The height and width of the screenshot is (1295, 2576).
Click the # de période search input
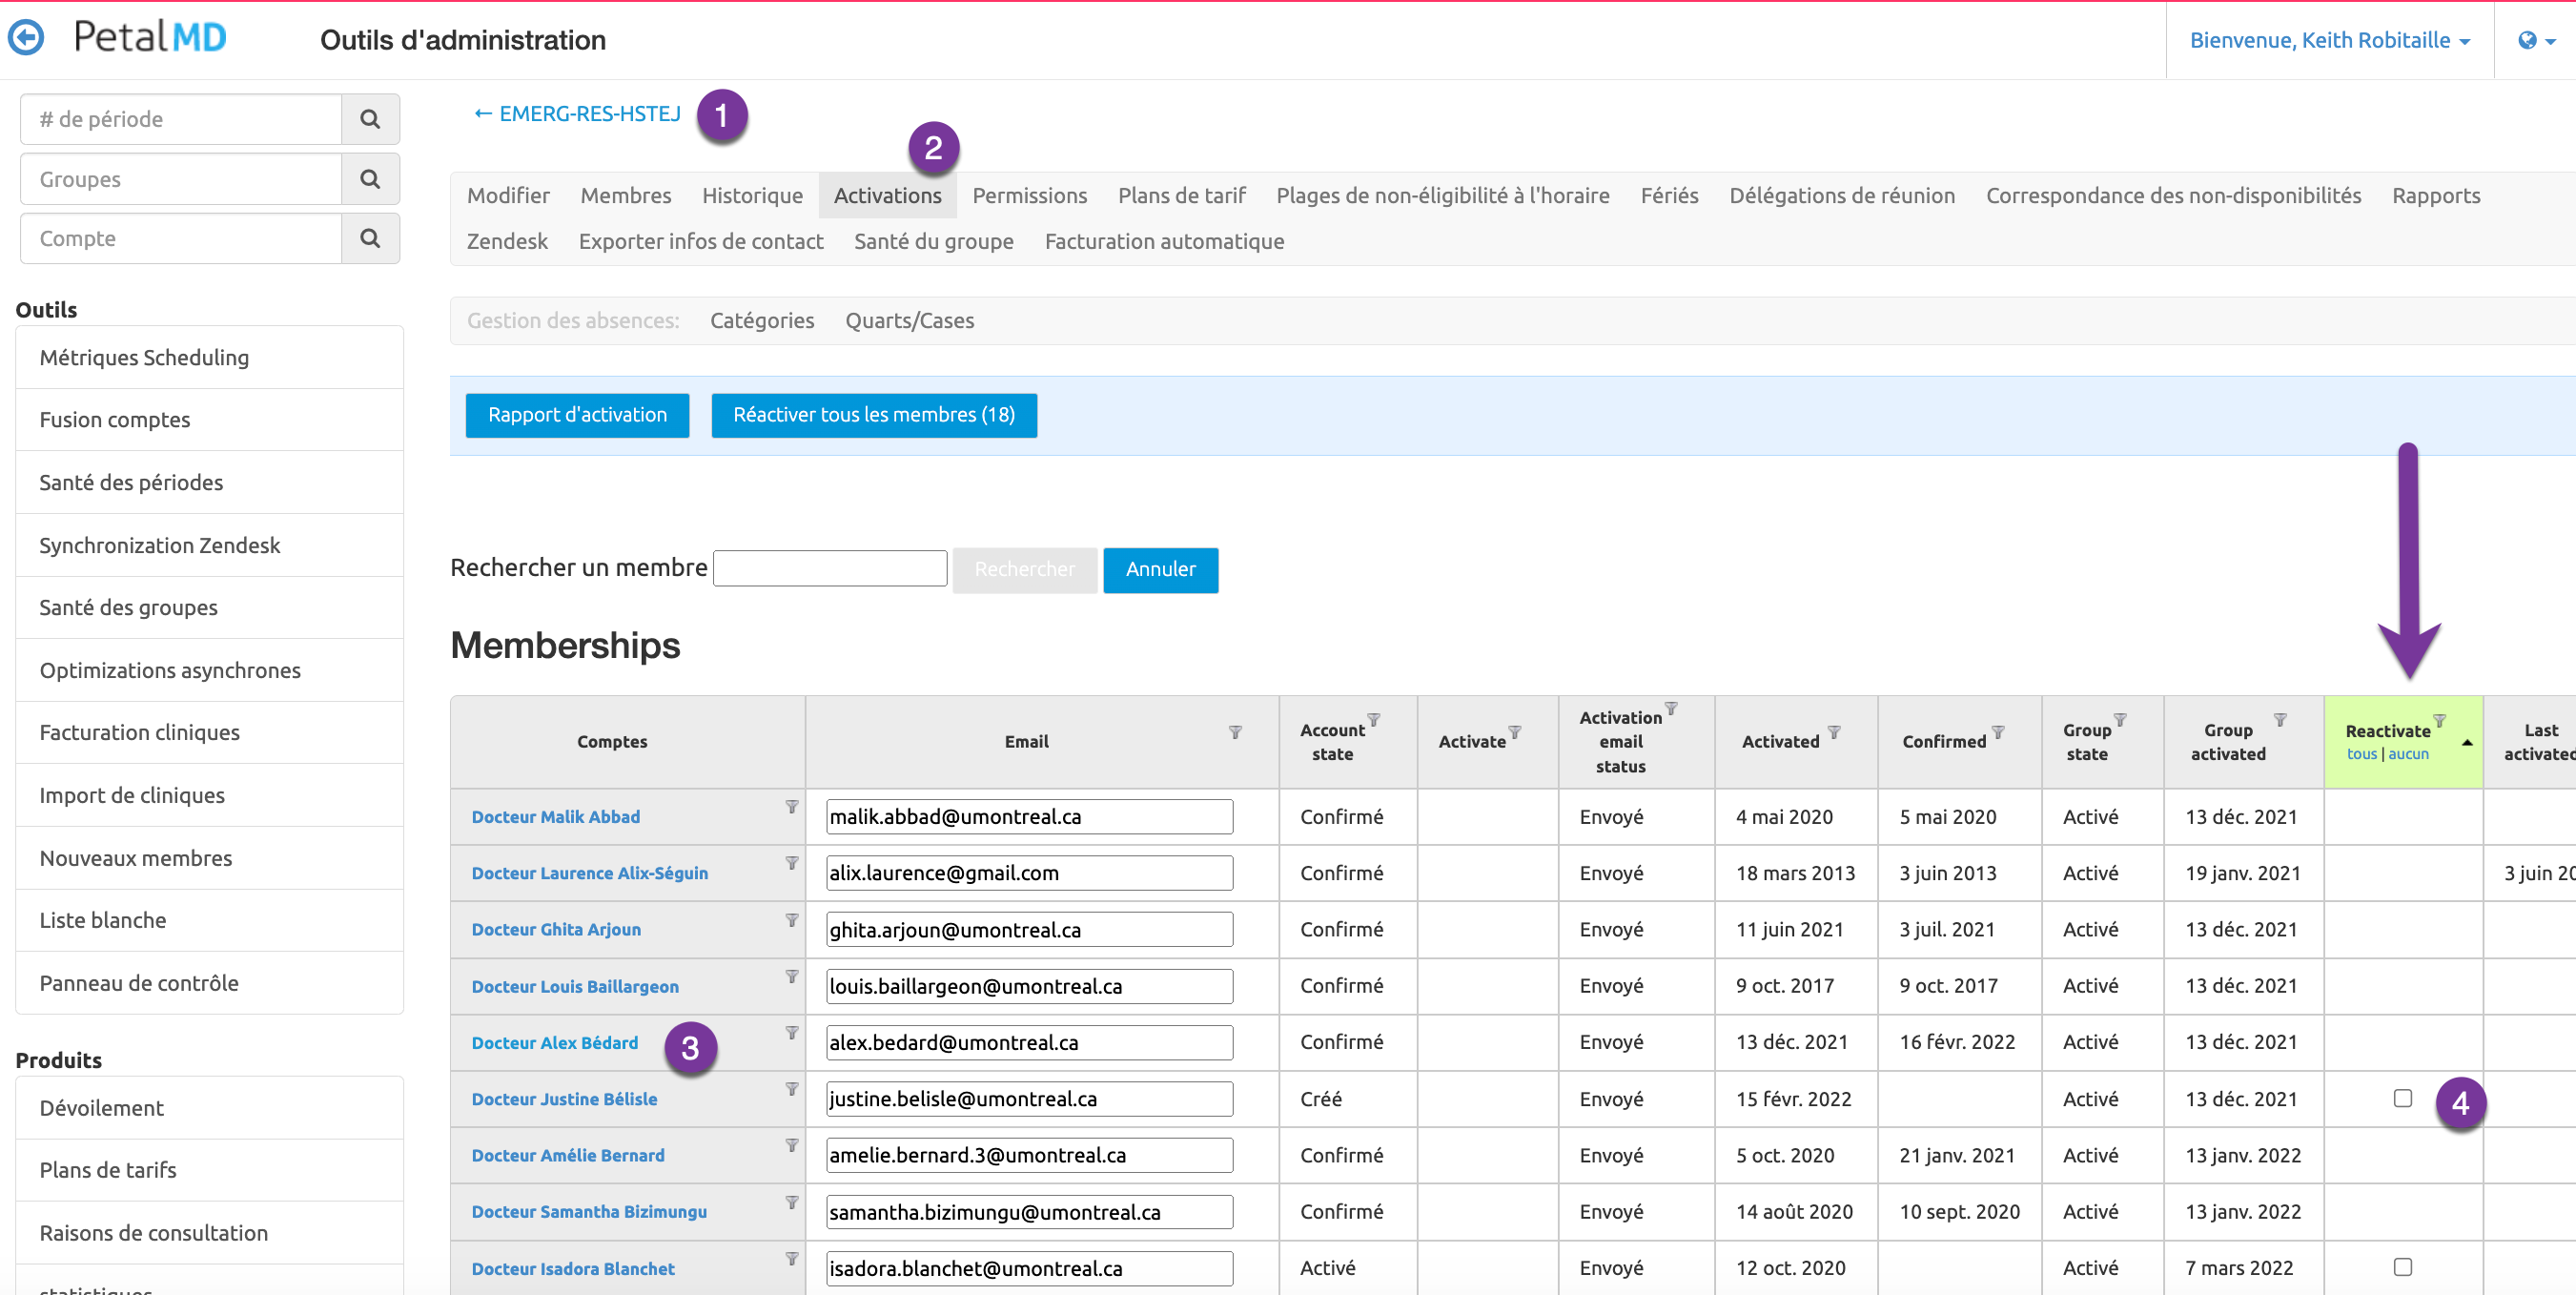[181, 119]
